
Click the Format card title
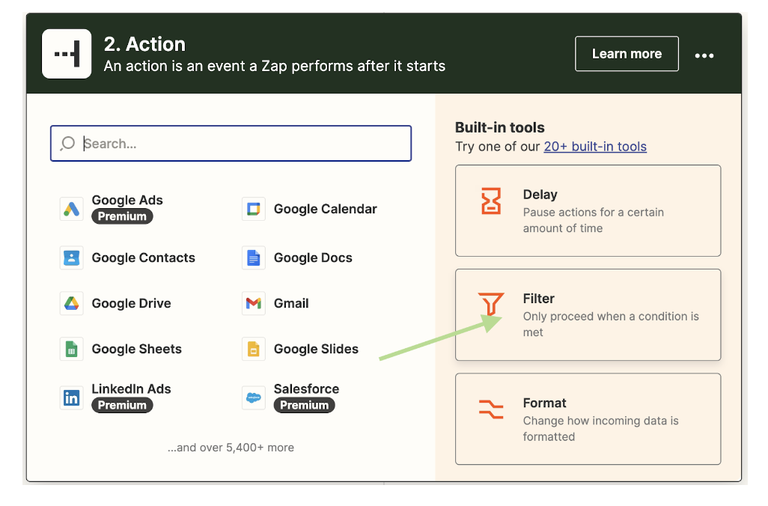544,403
